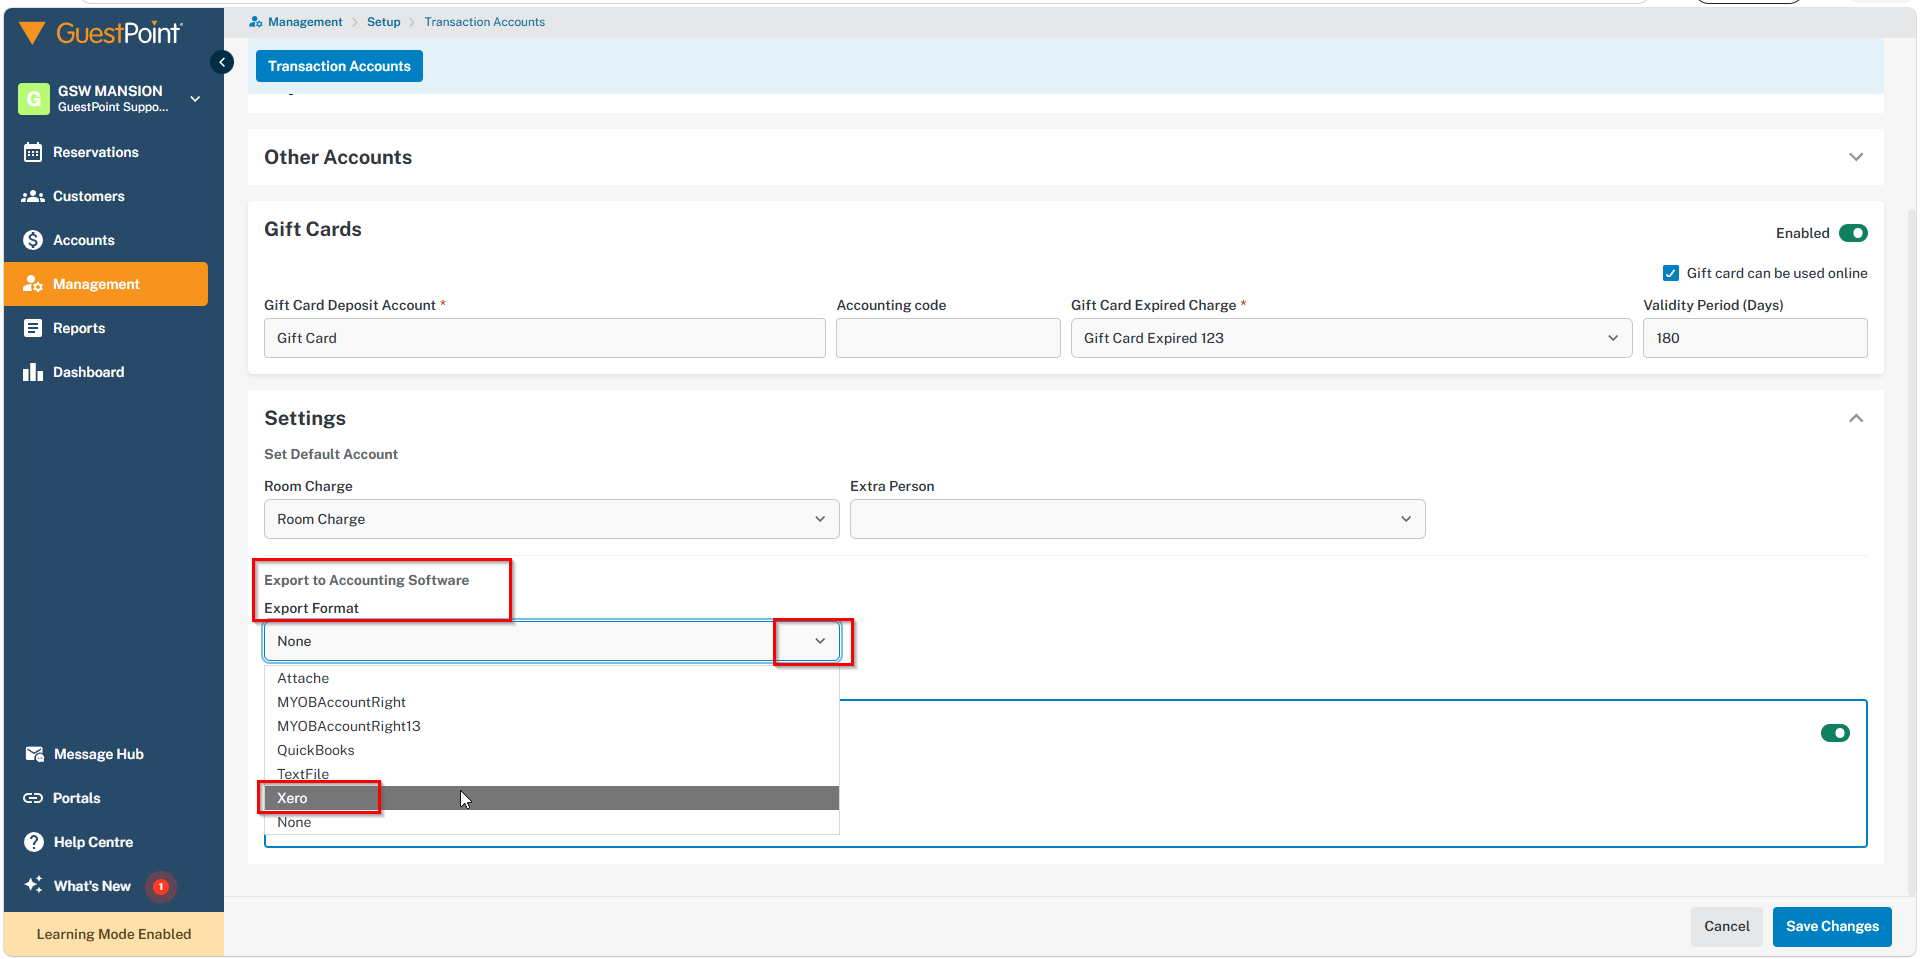Turn off the toggle below export format
Screen dimensions: 1920x959
(x=1834, y=733)
